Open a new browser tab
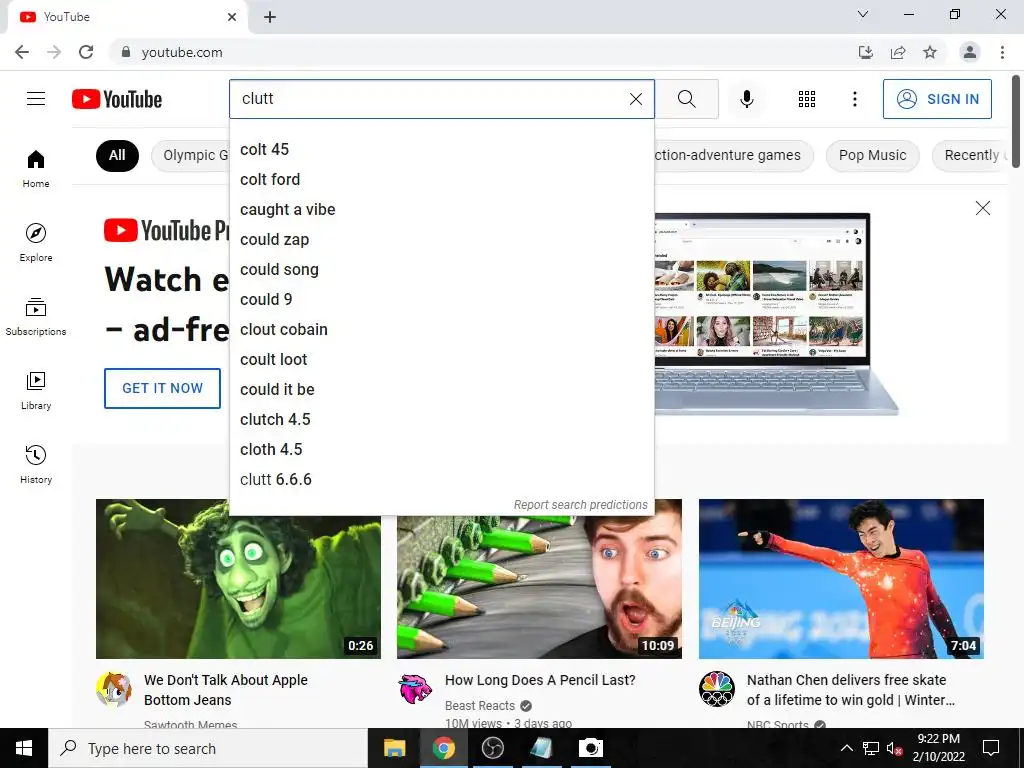Image resolution: width=1024 pixels, height=768 pixels. [x=270, y=17]
